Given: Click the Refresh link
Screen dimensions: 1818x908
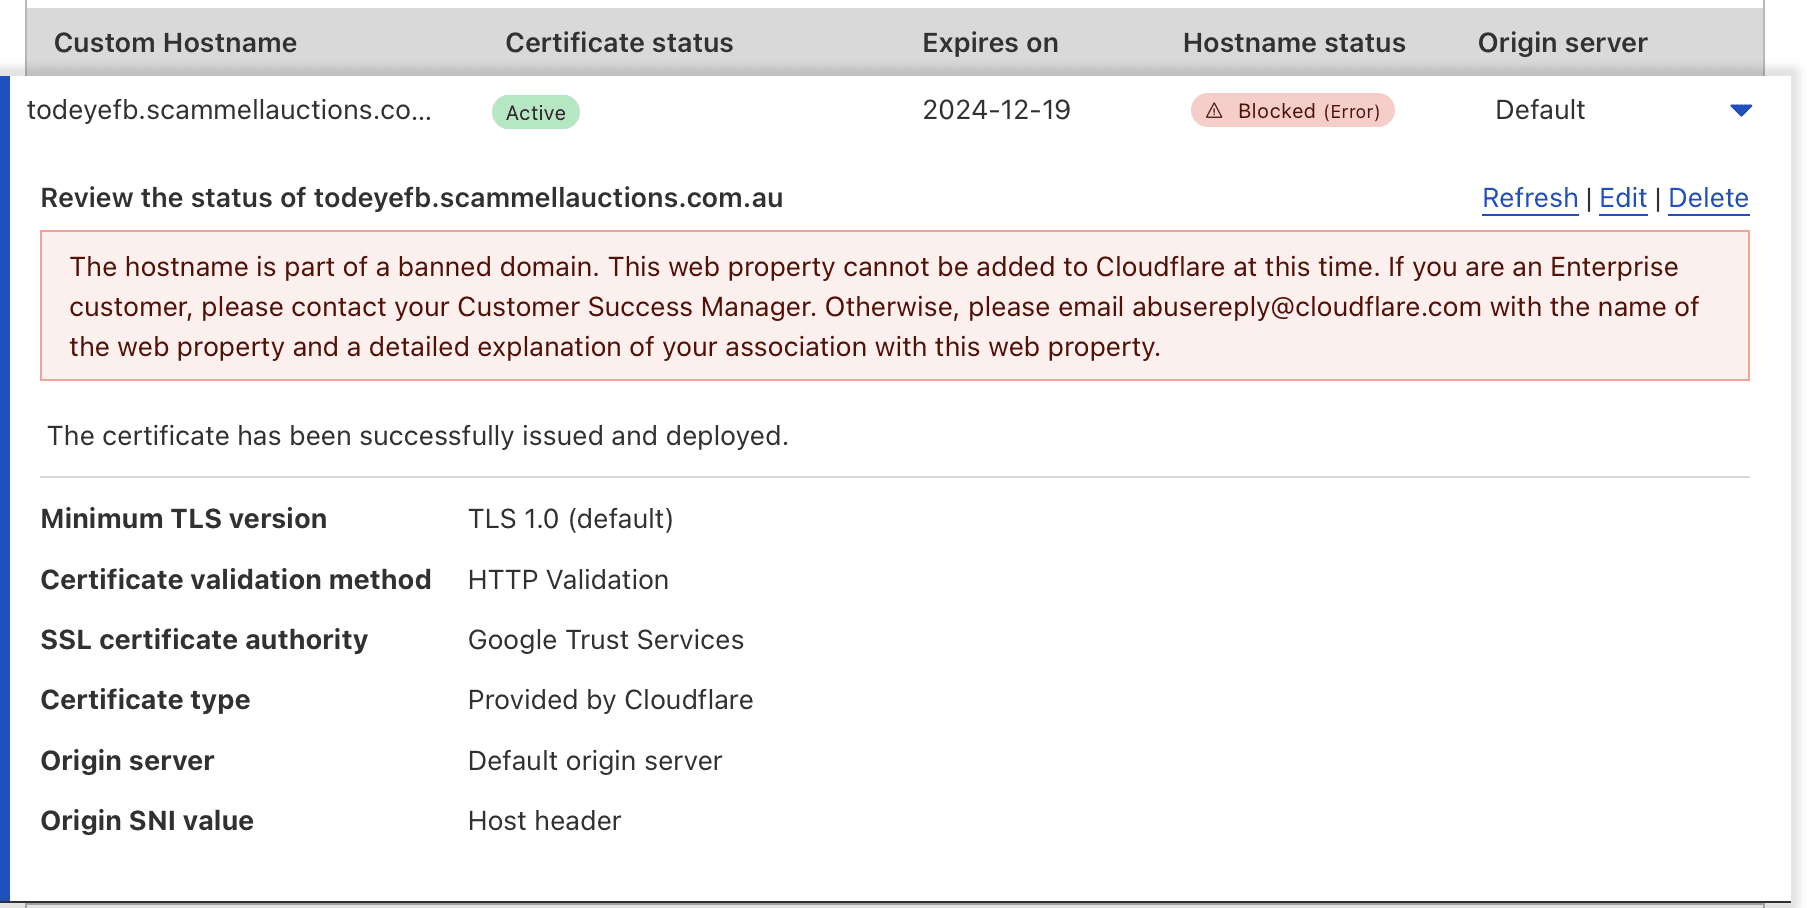Looking at the screenshot, I should 1529,197.
